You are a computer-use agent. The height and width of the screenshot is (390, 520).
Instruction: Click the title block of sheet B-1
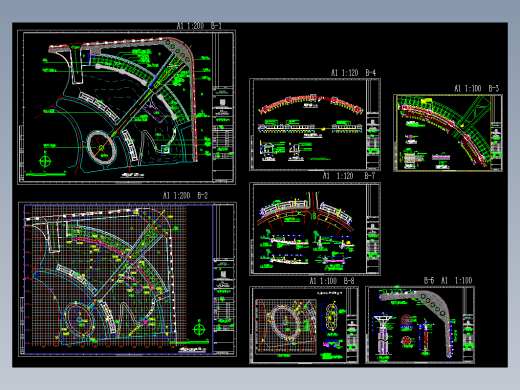223,107
